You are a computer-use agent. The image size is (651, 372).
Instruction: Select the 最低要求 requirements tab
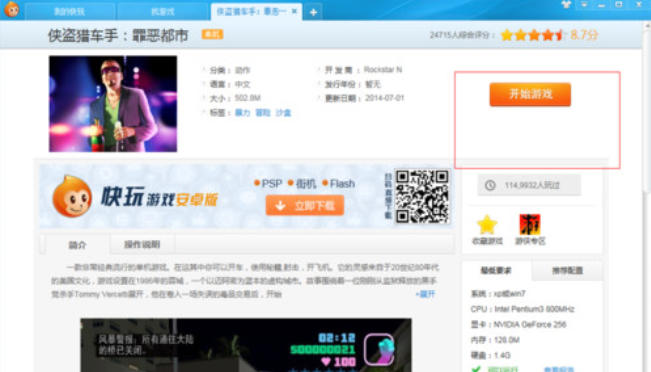click(x=496, y=271)
